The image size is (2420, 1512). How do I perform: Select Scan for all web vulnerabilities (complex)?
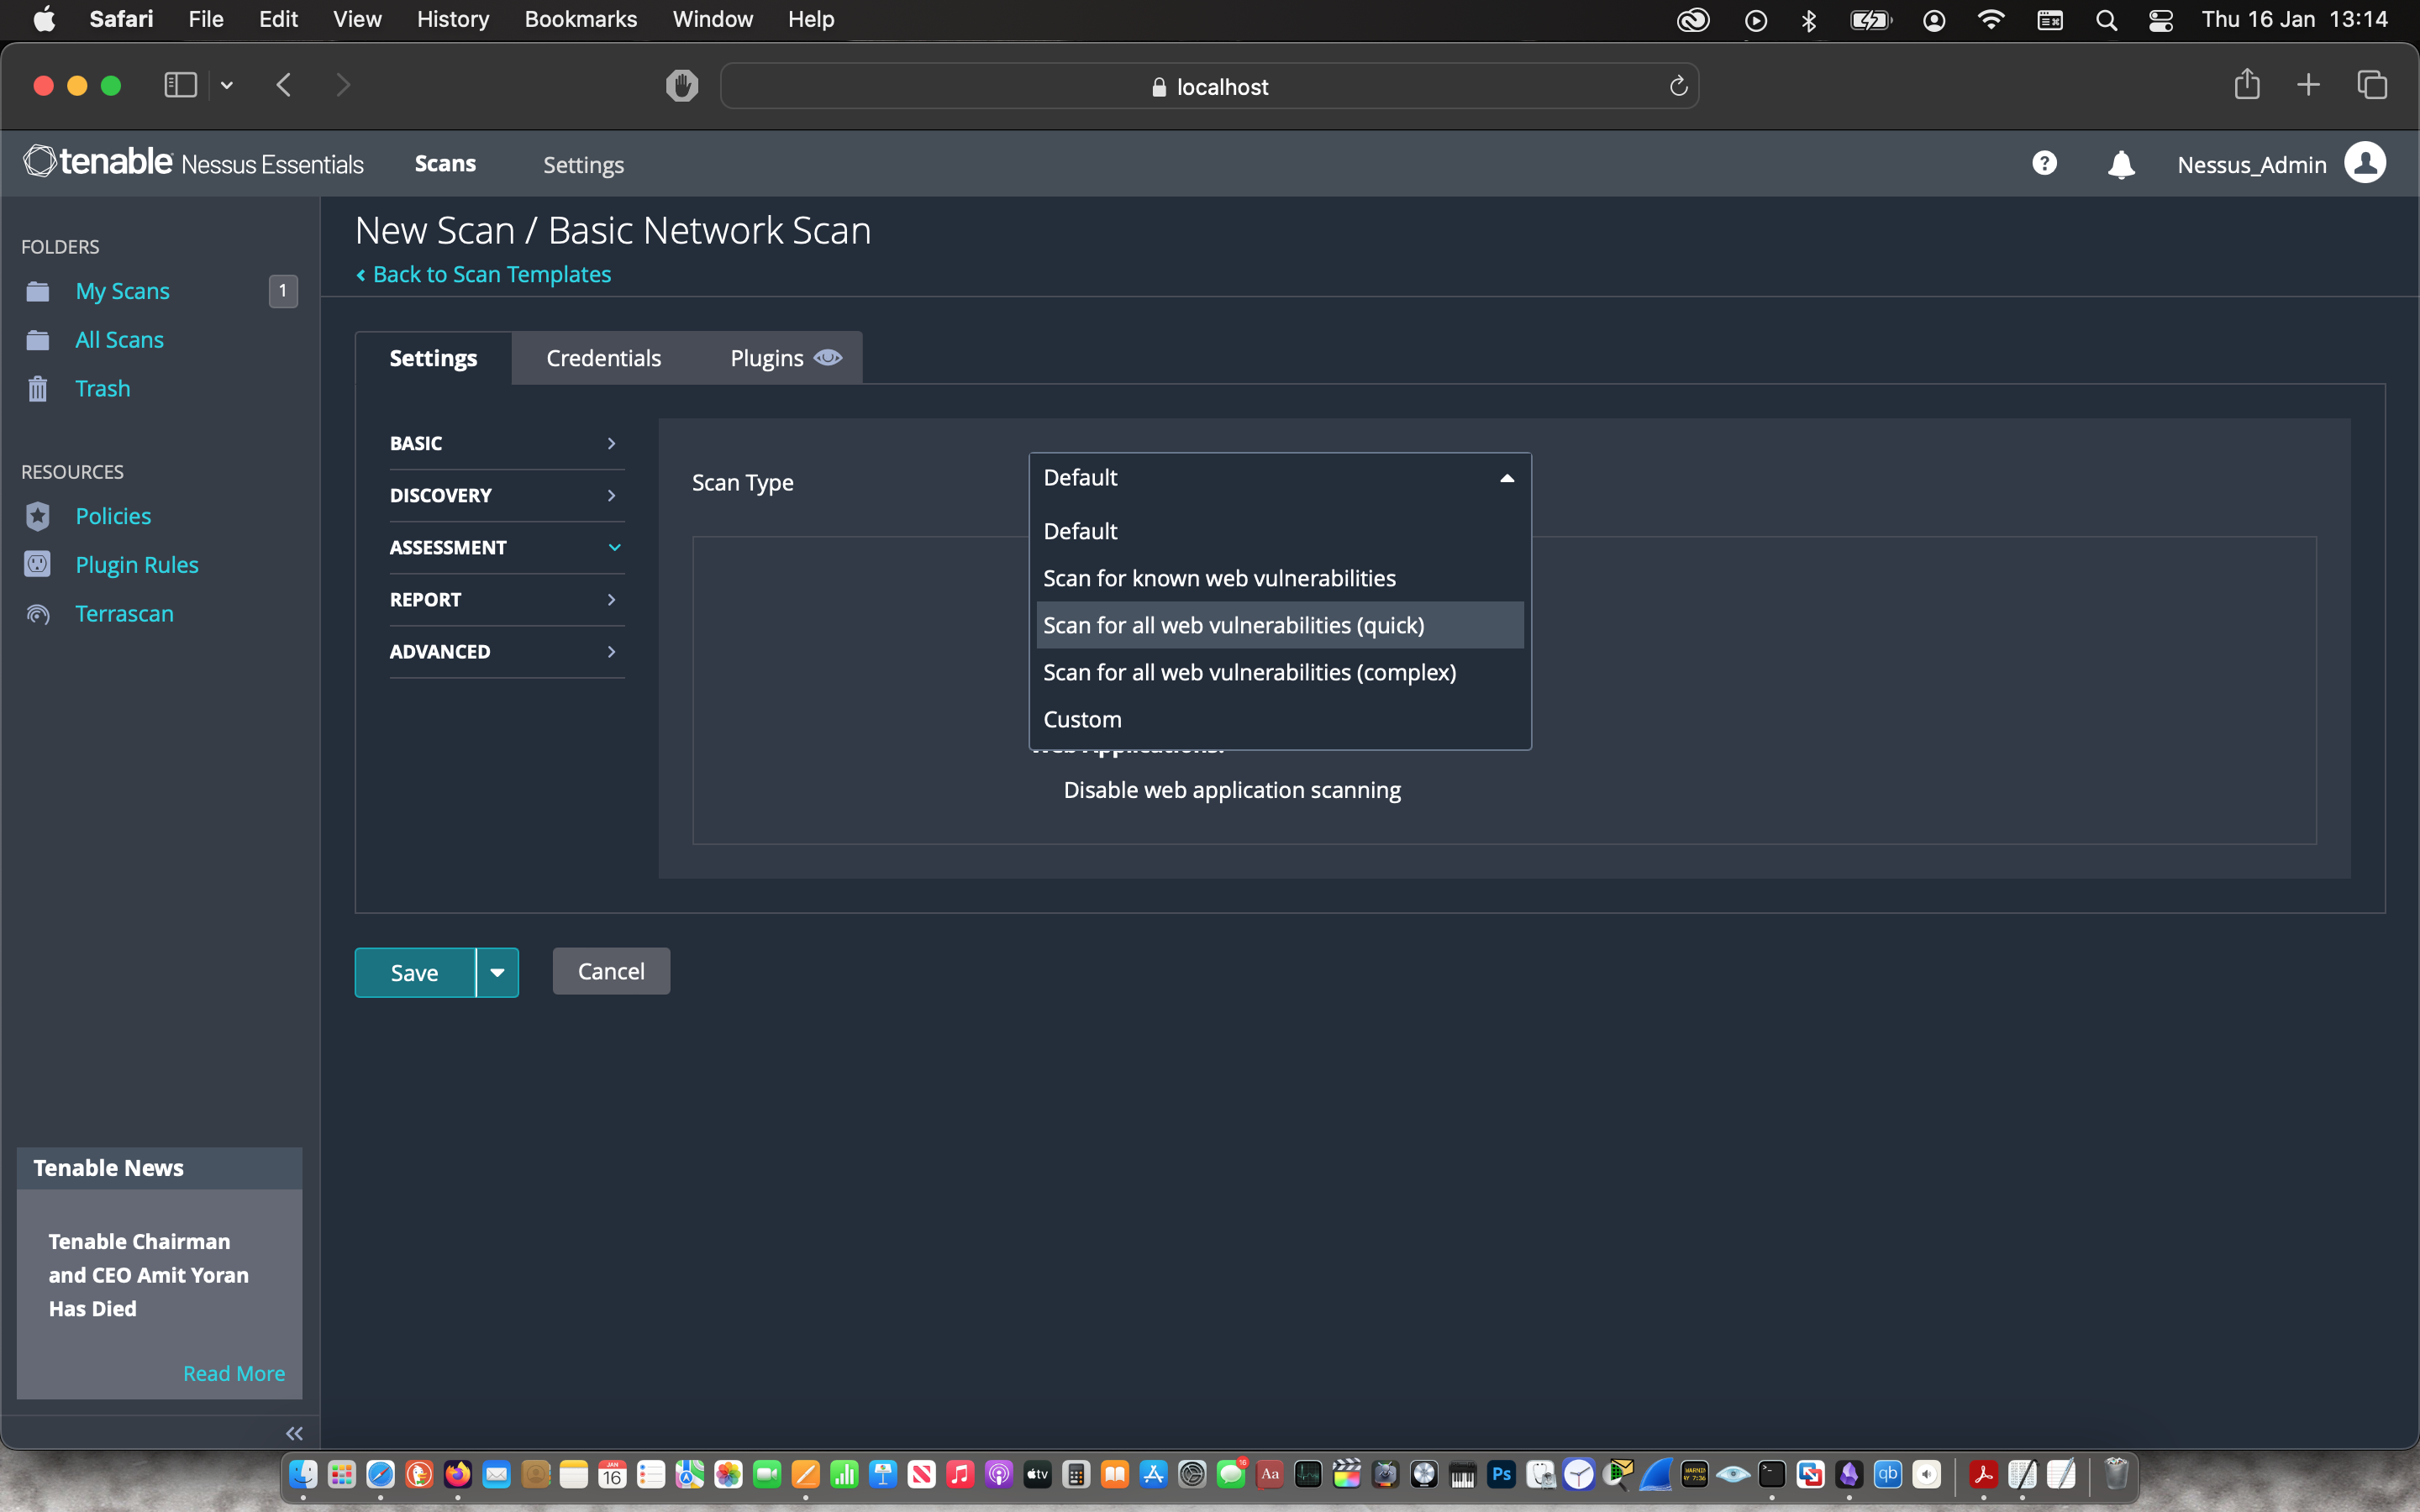coord(1249,672)
